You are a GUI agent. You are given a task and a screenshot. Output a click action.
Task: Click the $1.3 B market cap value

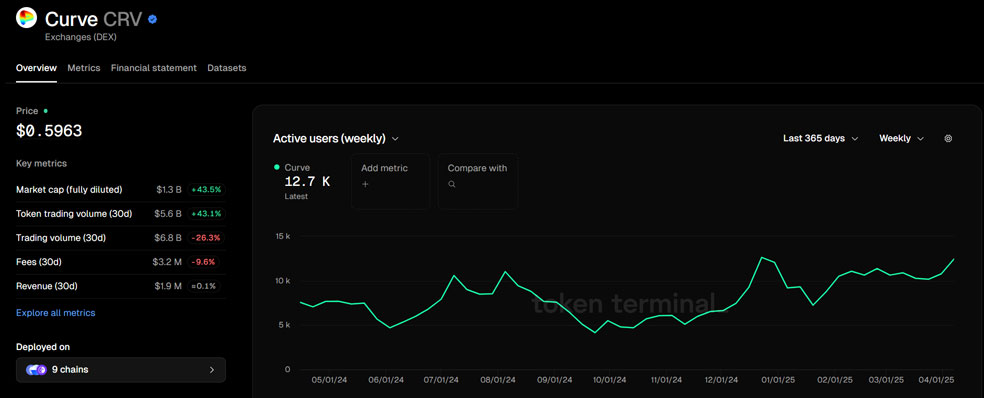[169, 190]
